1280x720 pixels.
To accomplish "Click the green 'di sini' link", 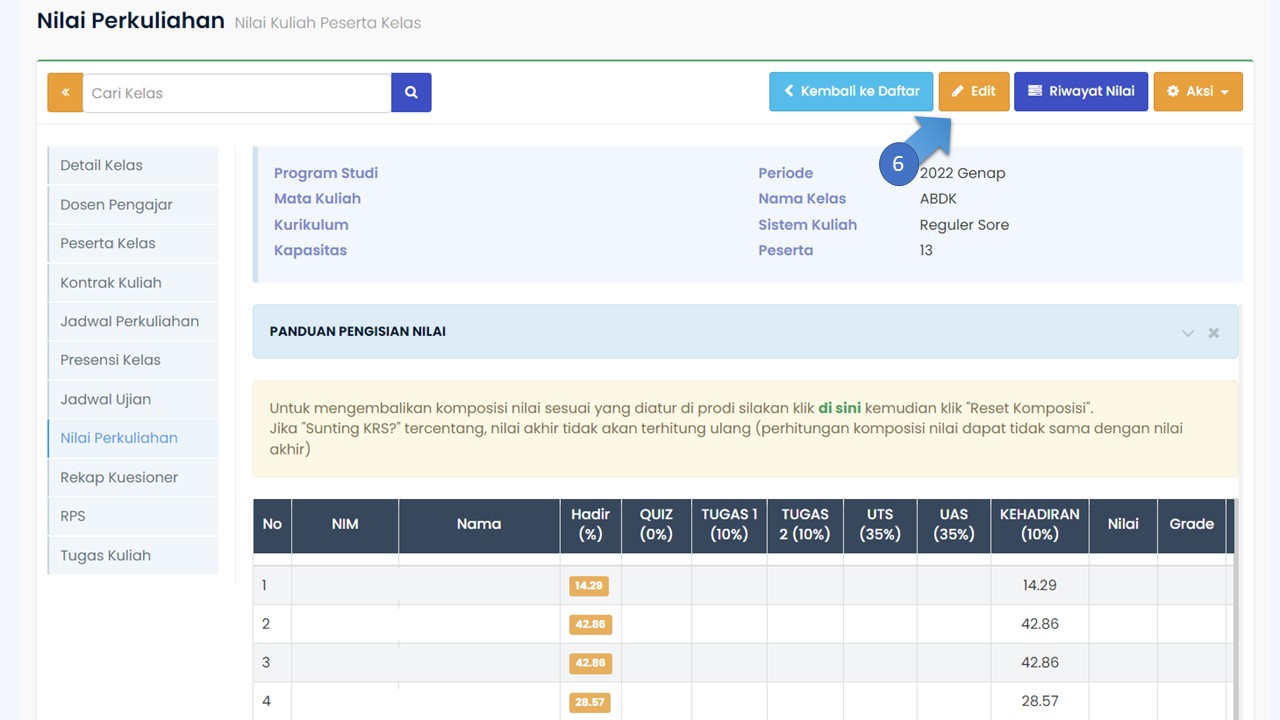I will click(839, 408).
